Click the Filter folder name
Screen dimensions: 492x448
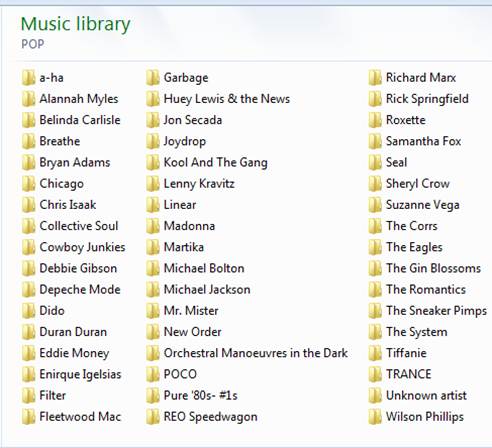[x=53, y=395]
